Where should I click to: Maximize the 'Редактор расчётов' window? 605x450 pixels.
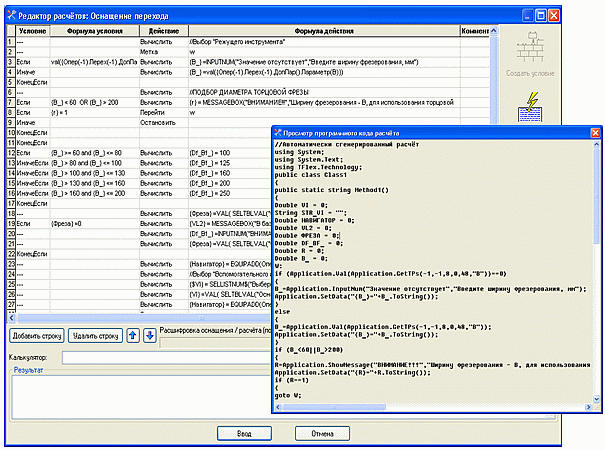[541, 15]
